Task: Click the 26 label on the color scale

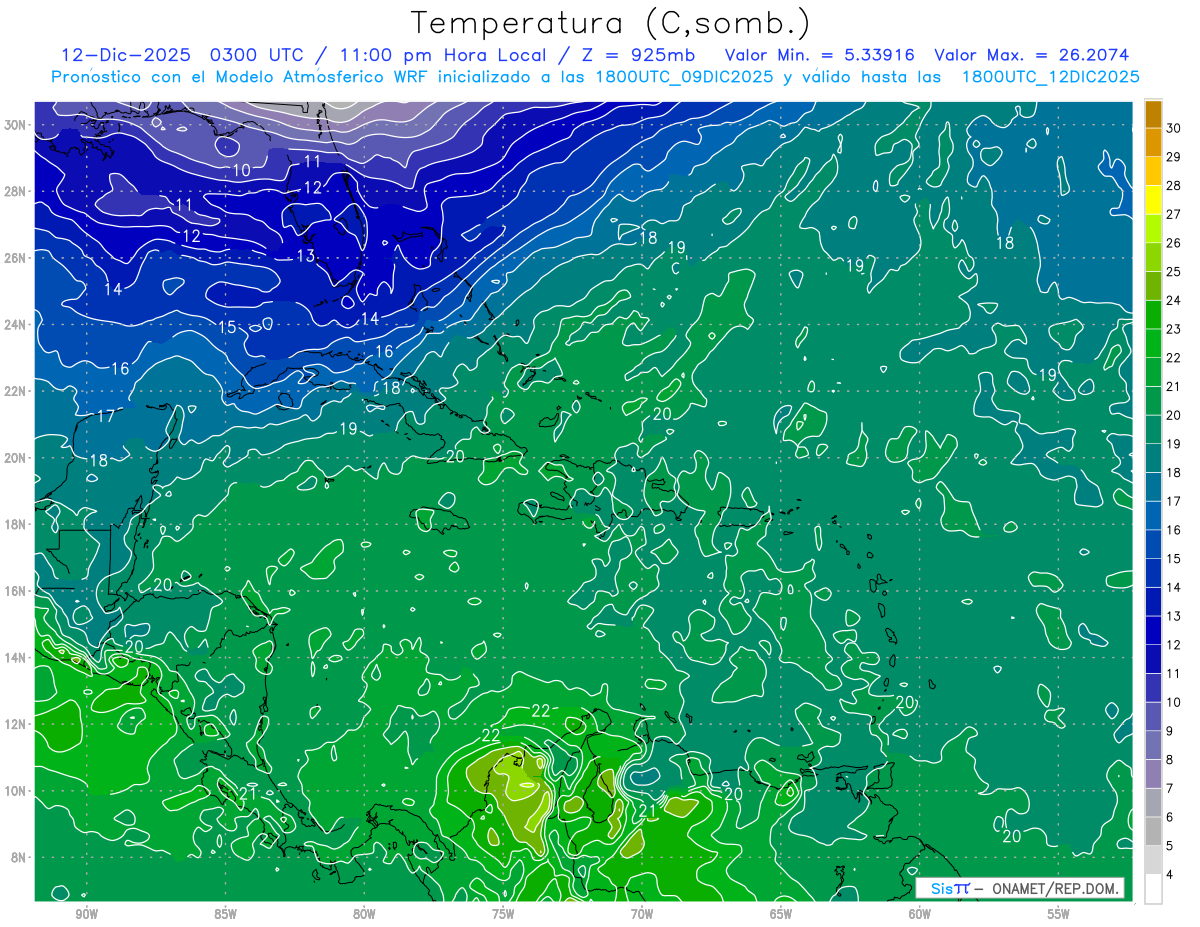Action: tap(1174, 243)
